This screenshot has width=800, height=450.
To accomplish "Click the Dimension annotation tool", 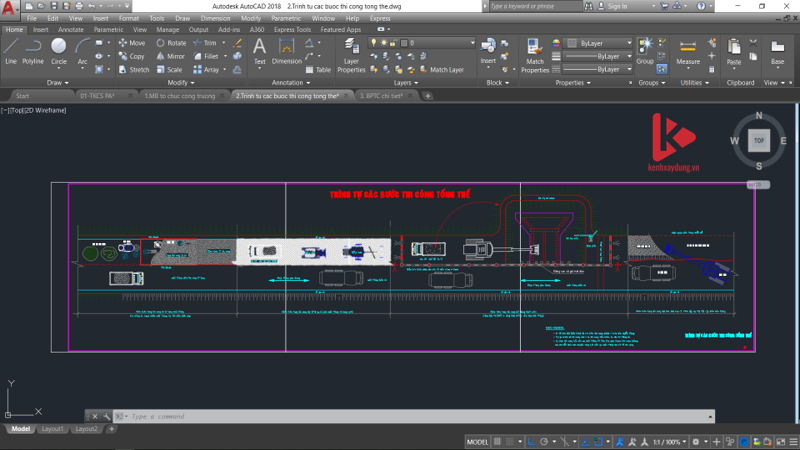I will click(x=287, y=50).
